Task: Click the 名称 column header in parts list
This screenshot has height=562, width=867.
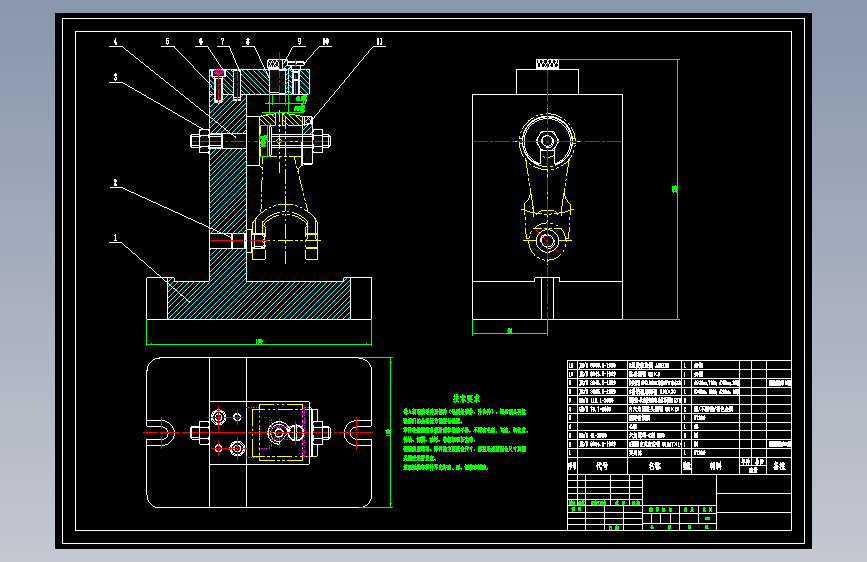Action: coord(655,466)
